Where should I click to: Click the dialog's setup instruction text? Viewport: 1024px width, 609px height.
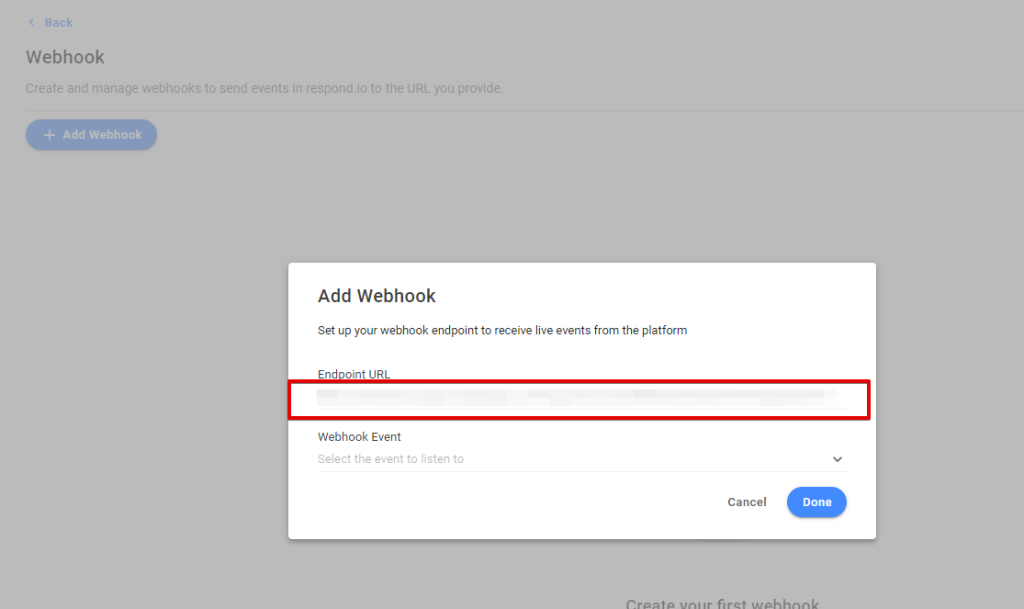(x=502, y=330)
